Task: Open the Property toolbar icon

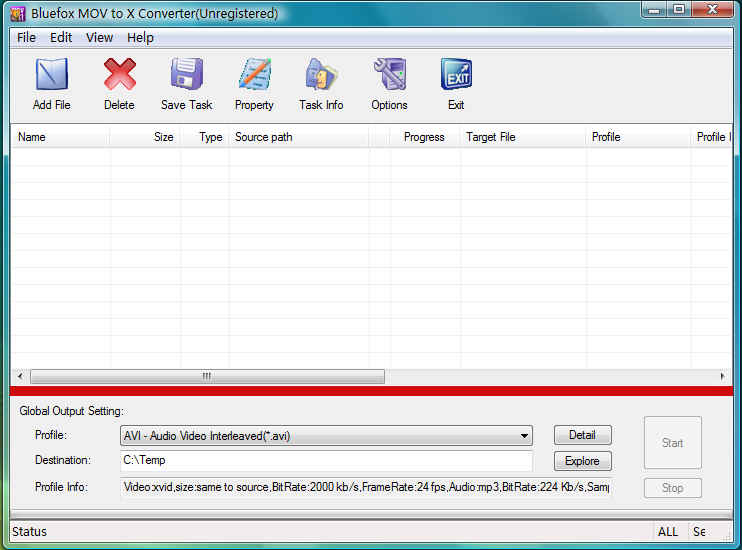Action: [255, 74]
